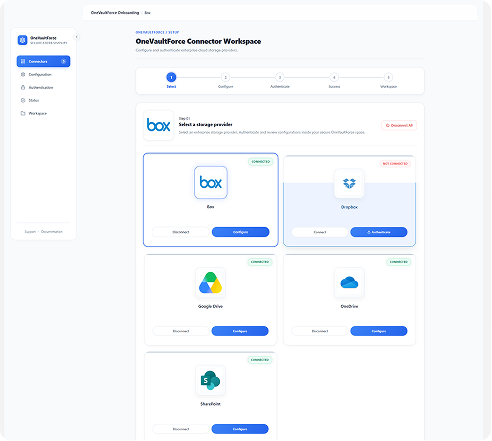Click the Dropbox logo icon
492x441 pixels.
pos(349,183)
